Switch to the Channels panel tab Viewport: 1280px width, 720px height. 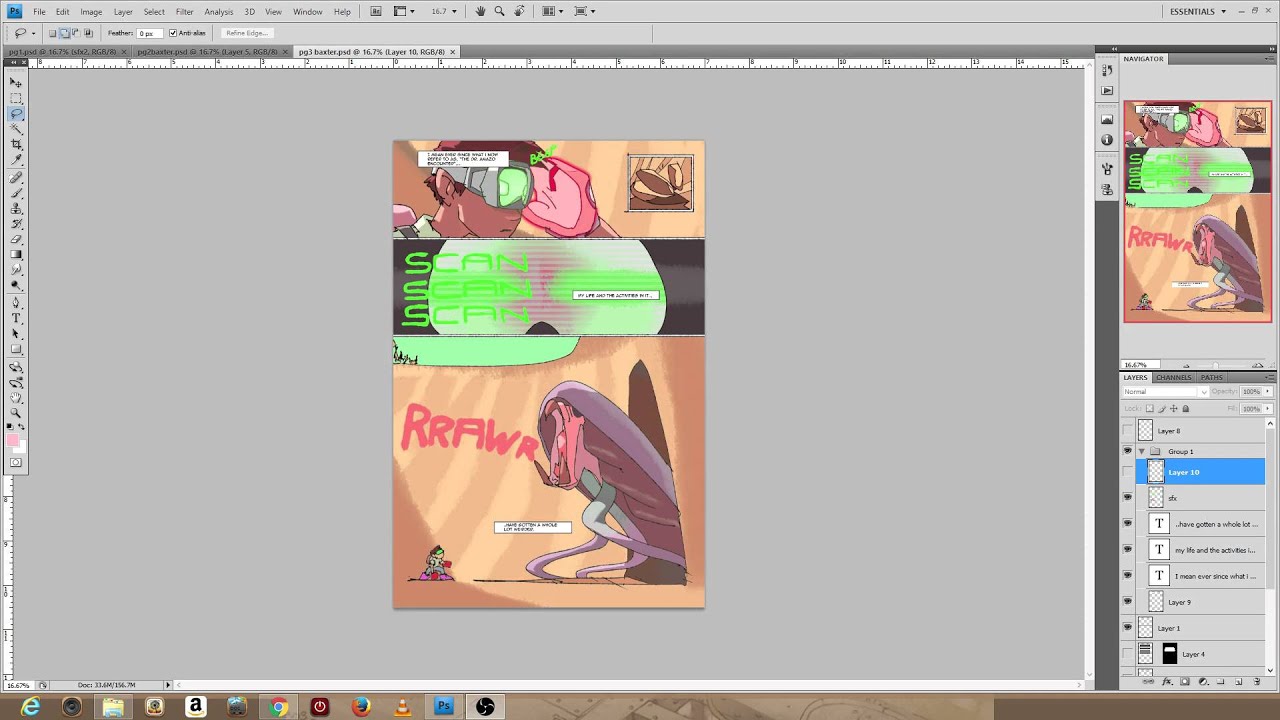point(1173,377)
